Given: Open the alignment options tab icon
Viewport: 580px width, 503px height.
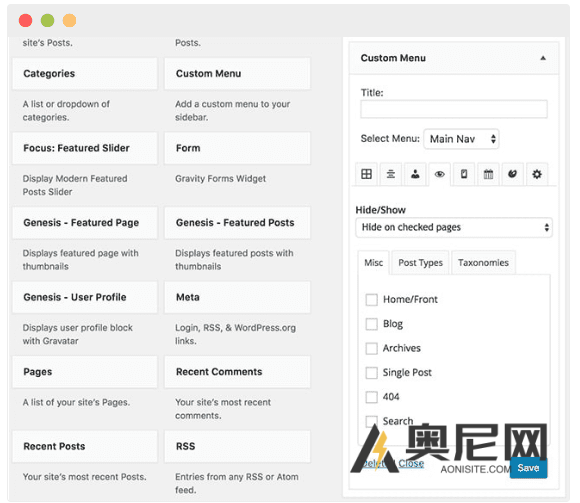Looking at the screenshot, I should click(391, 174).
